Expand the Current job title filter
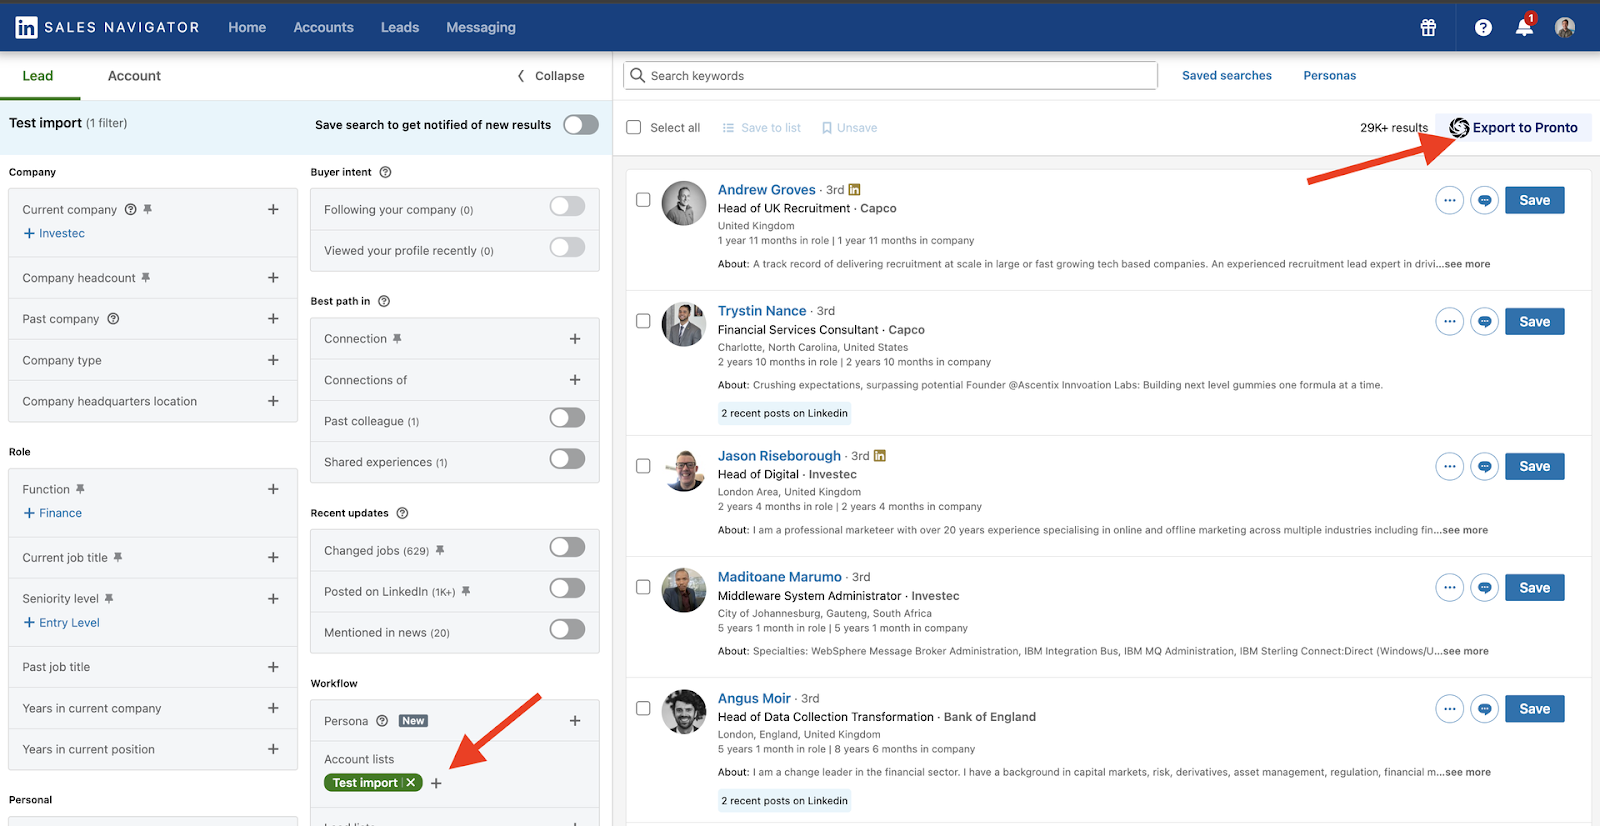 273,558
